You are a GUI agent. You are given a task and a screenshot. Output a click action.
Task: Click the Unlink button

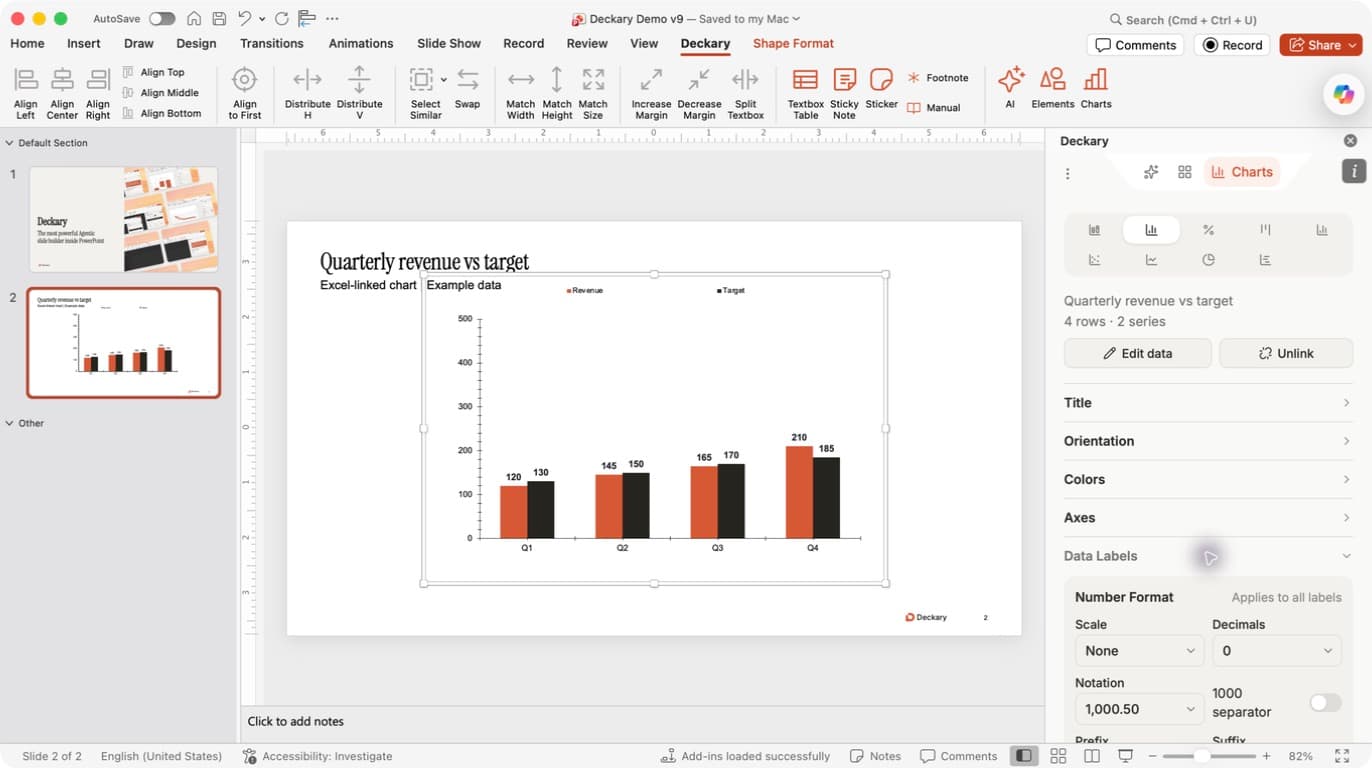click(1286, 353)
